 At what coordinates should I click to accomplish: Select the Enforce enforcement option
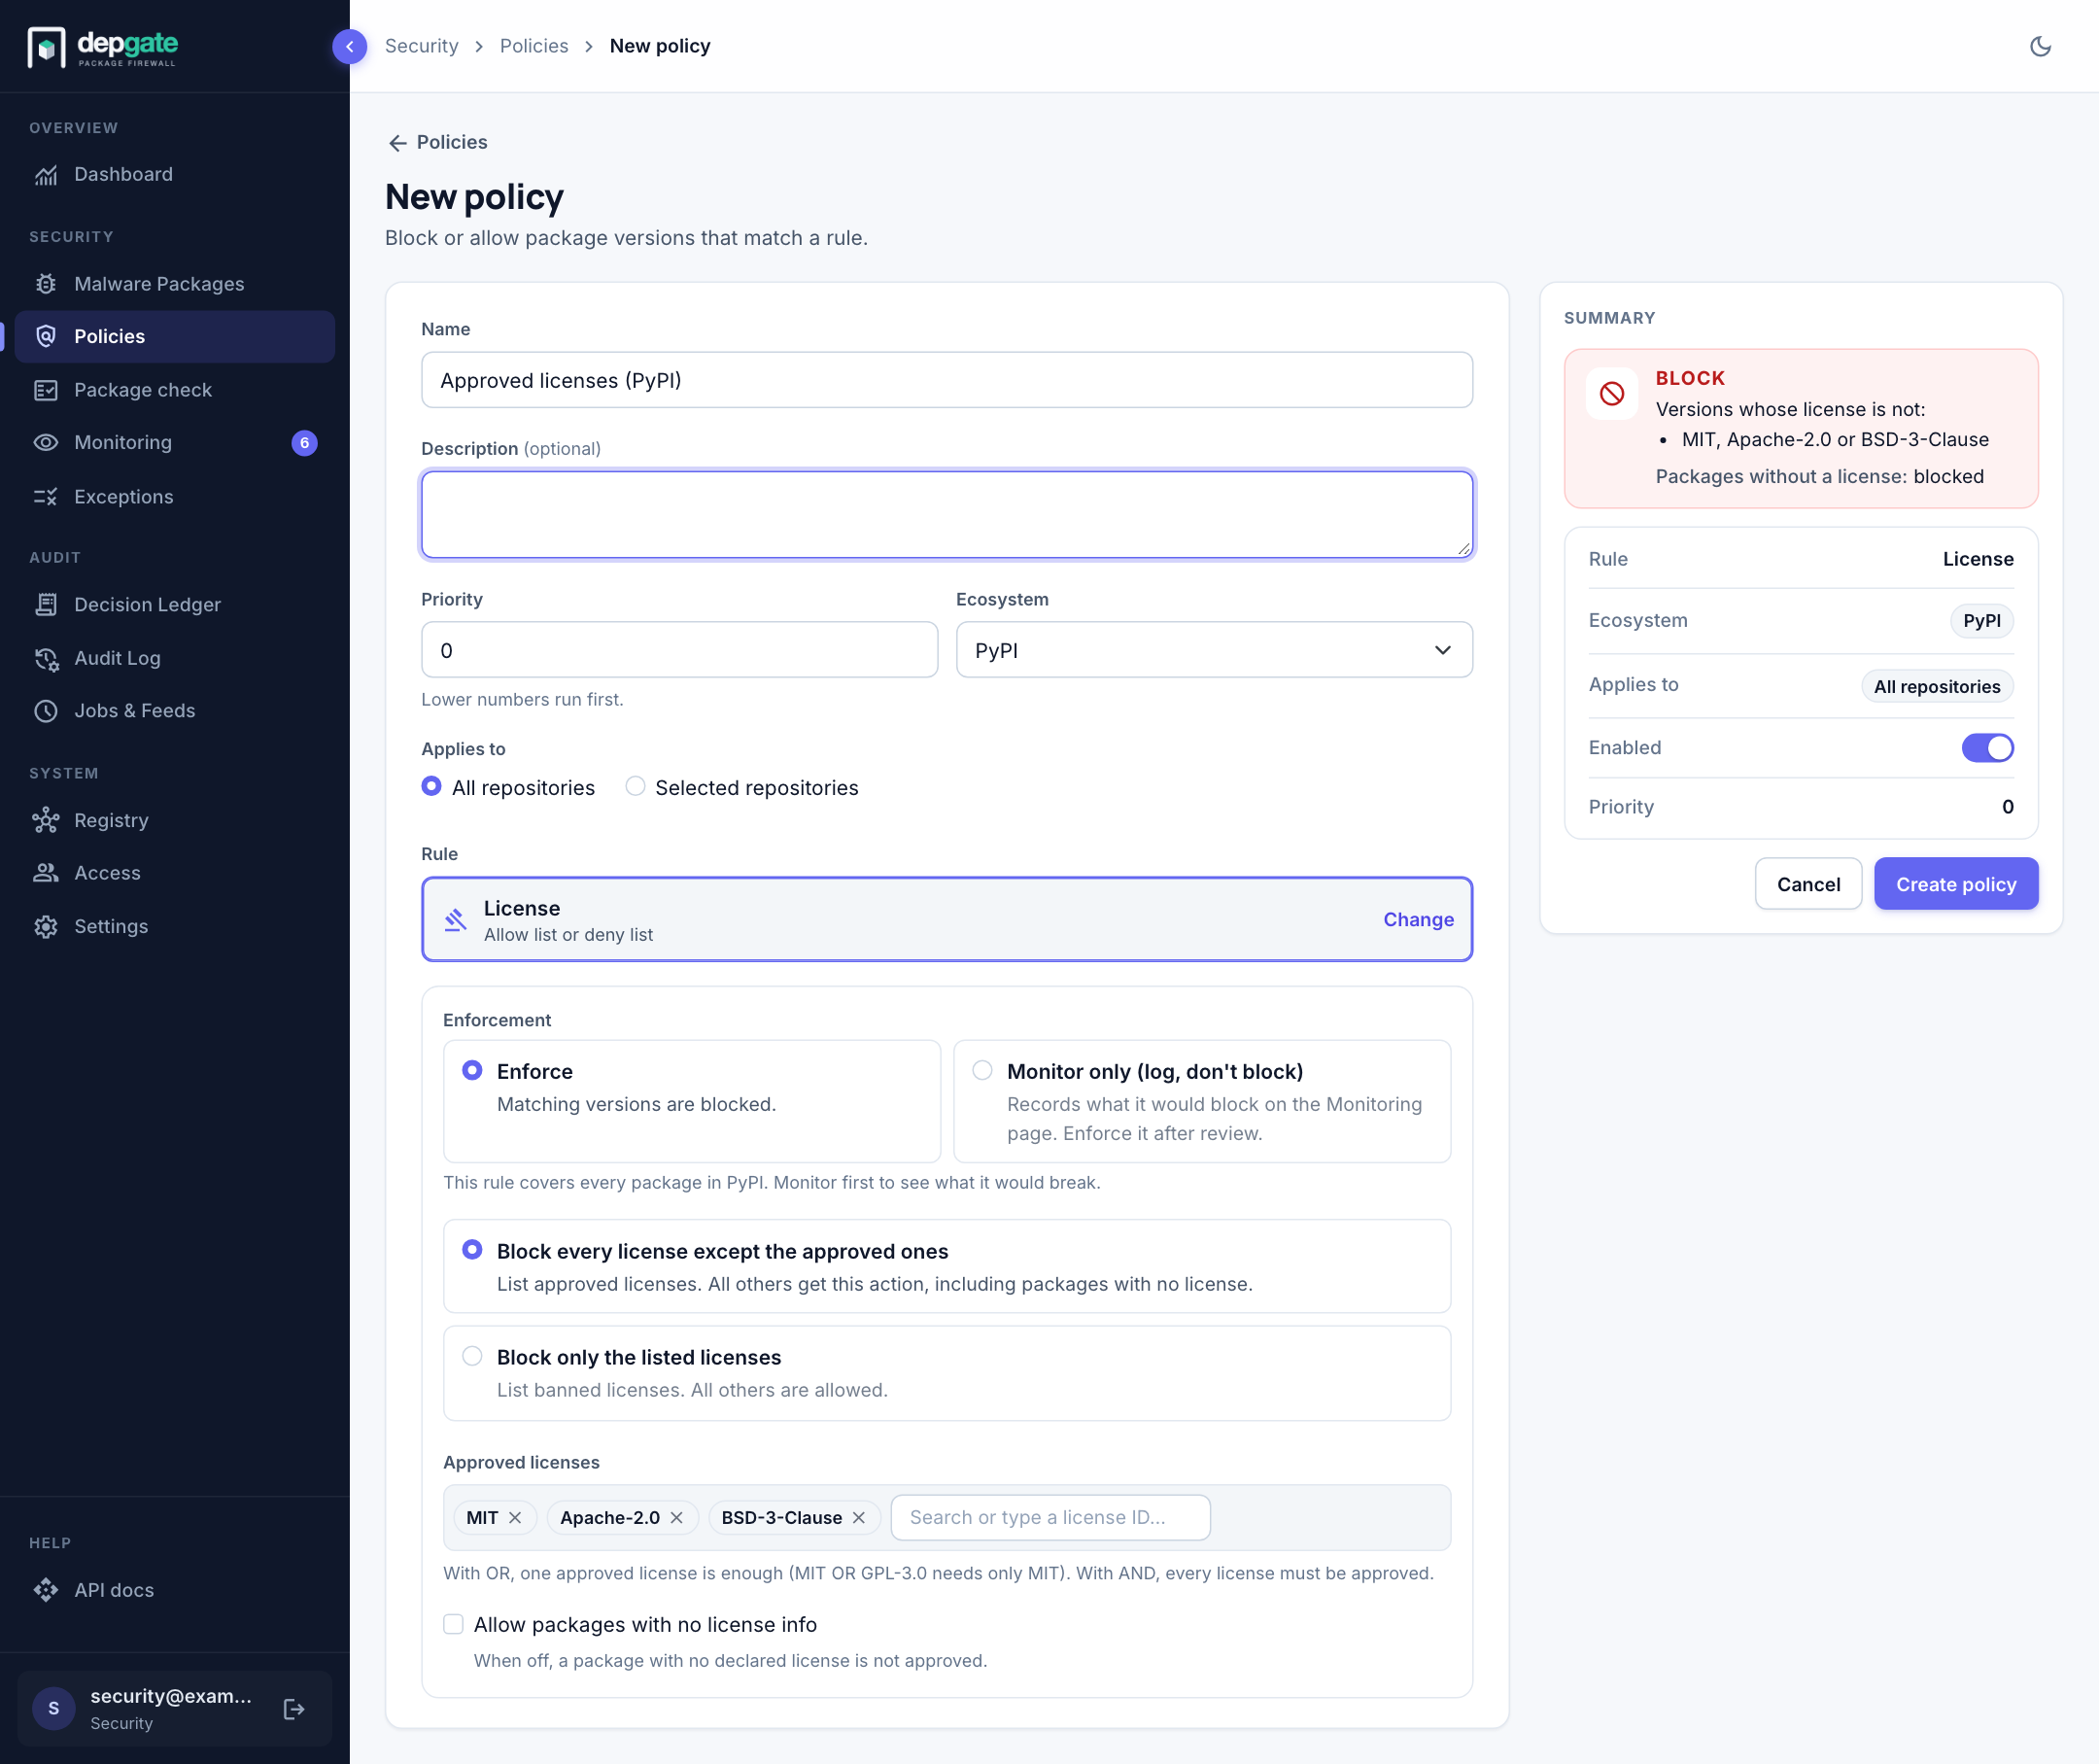click(x=692, y=1101)
